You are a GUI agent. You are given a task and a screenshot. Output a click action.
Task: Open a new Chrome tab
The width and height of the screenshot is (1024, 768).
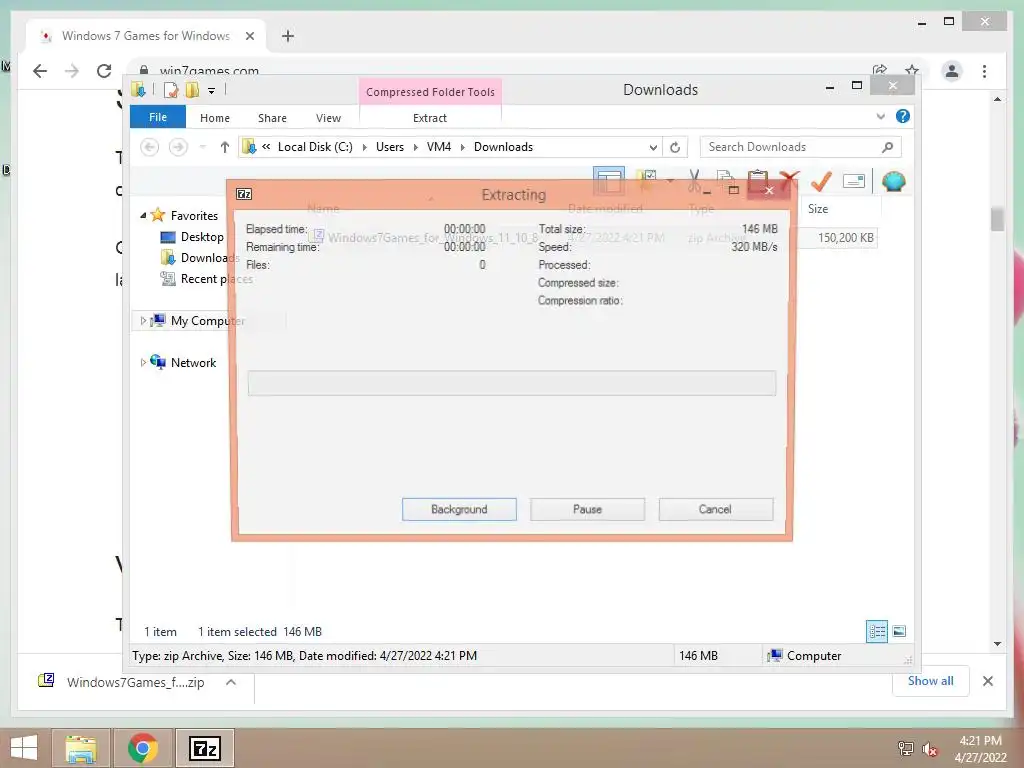(x=288, y=36)
